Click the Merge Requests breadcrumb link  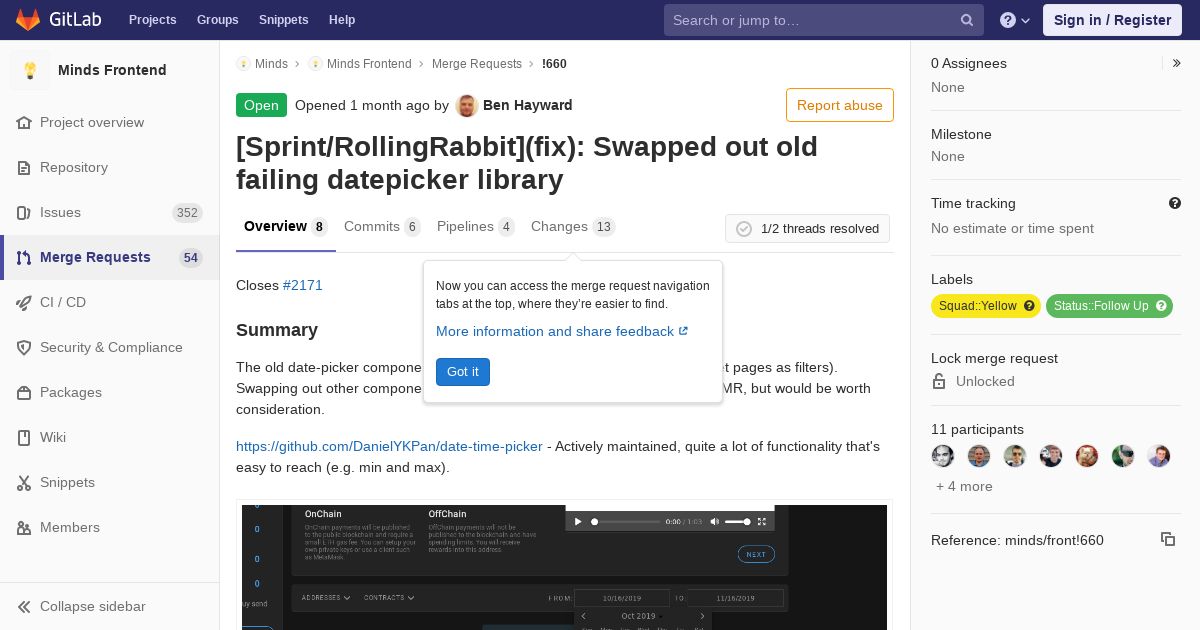[x=477, y=64]
